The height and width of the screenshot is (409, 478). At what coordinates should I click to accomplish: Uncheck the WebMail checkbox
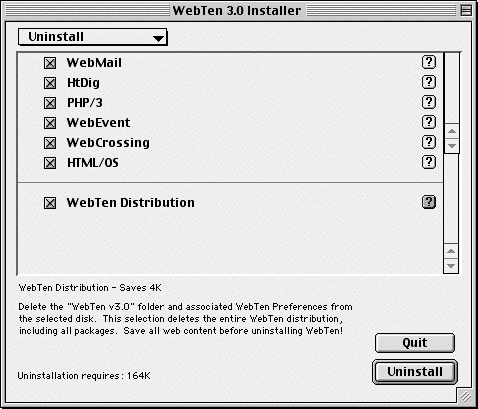pos(50,63)
